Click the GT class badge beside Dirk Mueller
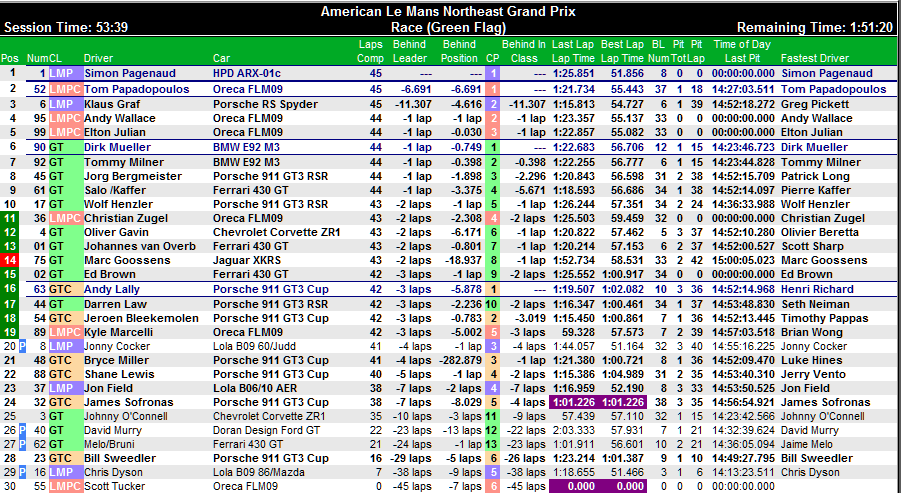Image resolution: width=901 pixels, height=493 pixels. tap(63, 147)
